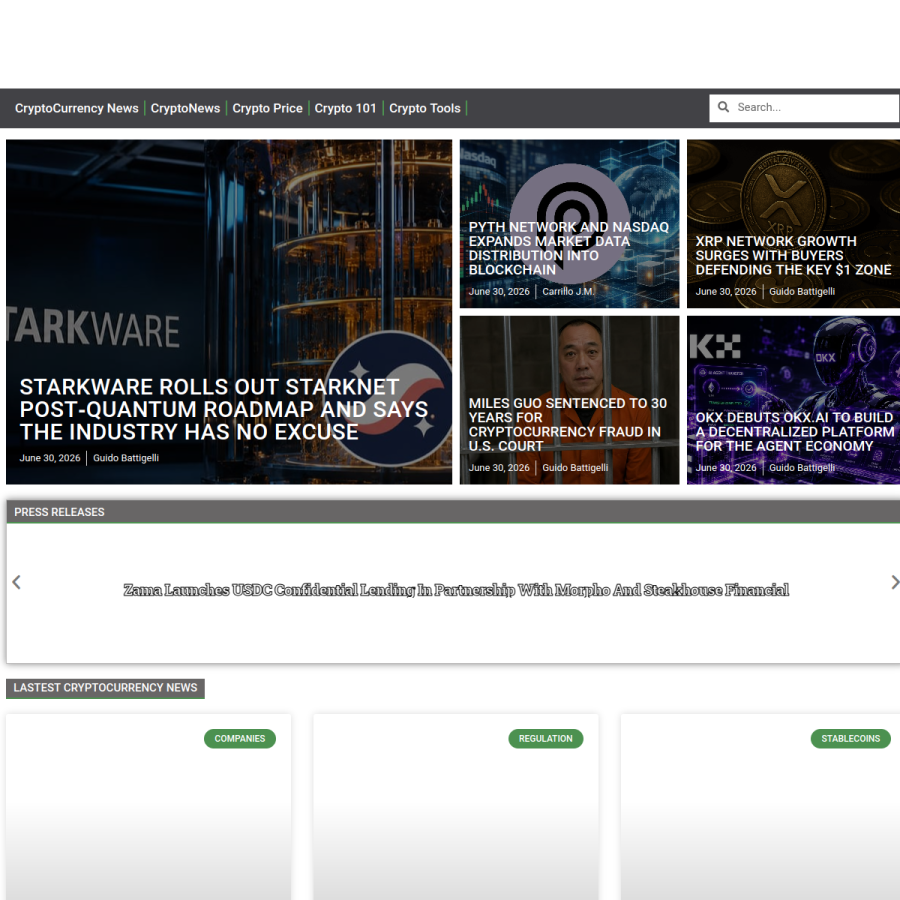Screen dimensions: 900x900
Task: Open the Crypto 101 section
Action: [x=345, y=108]
